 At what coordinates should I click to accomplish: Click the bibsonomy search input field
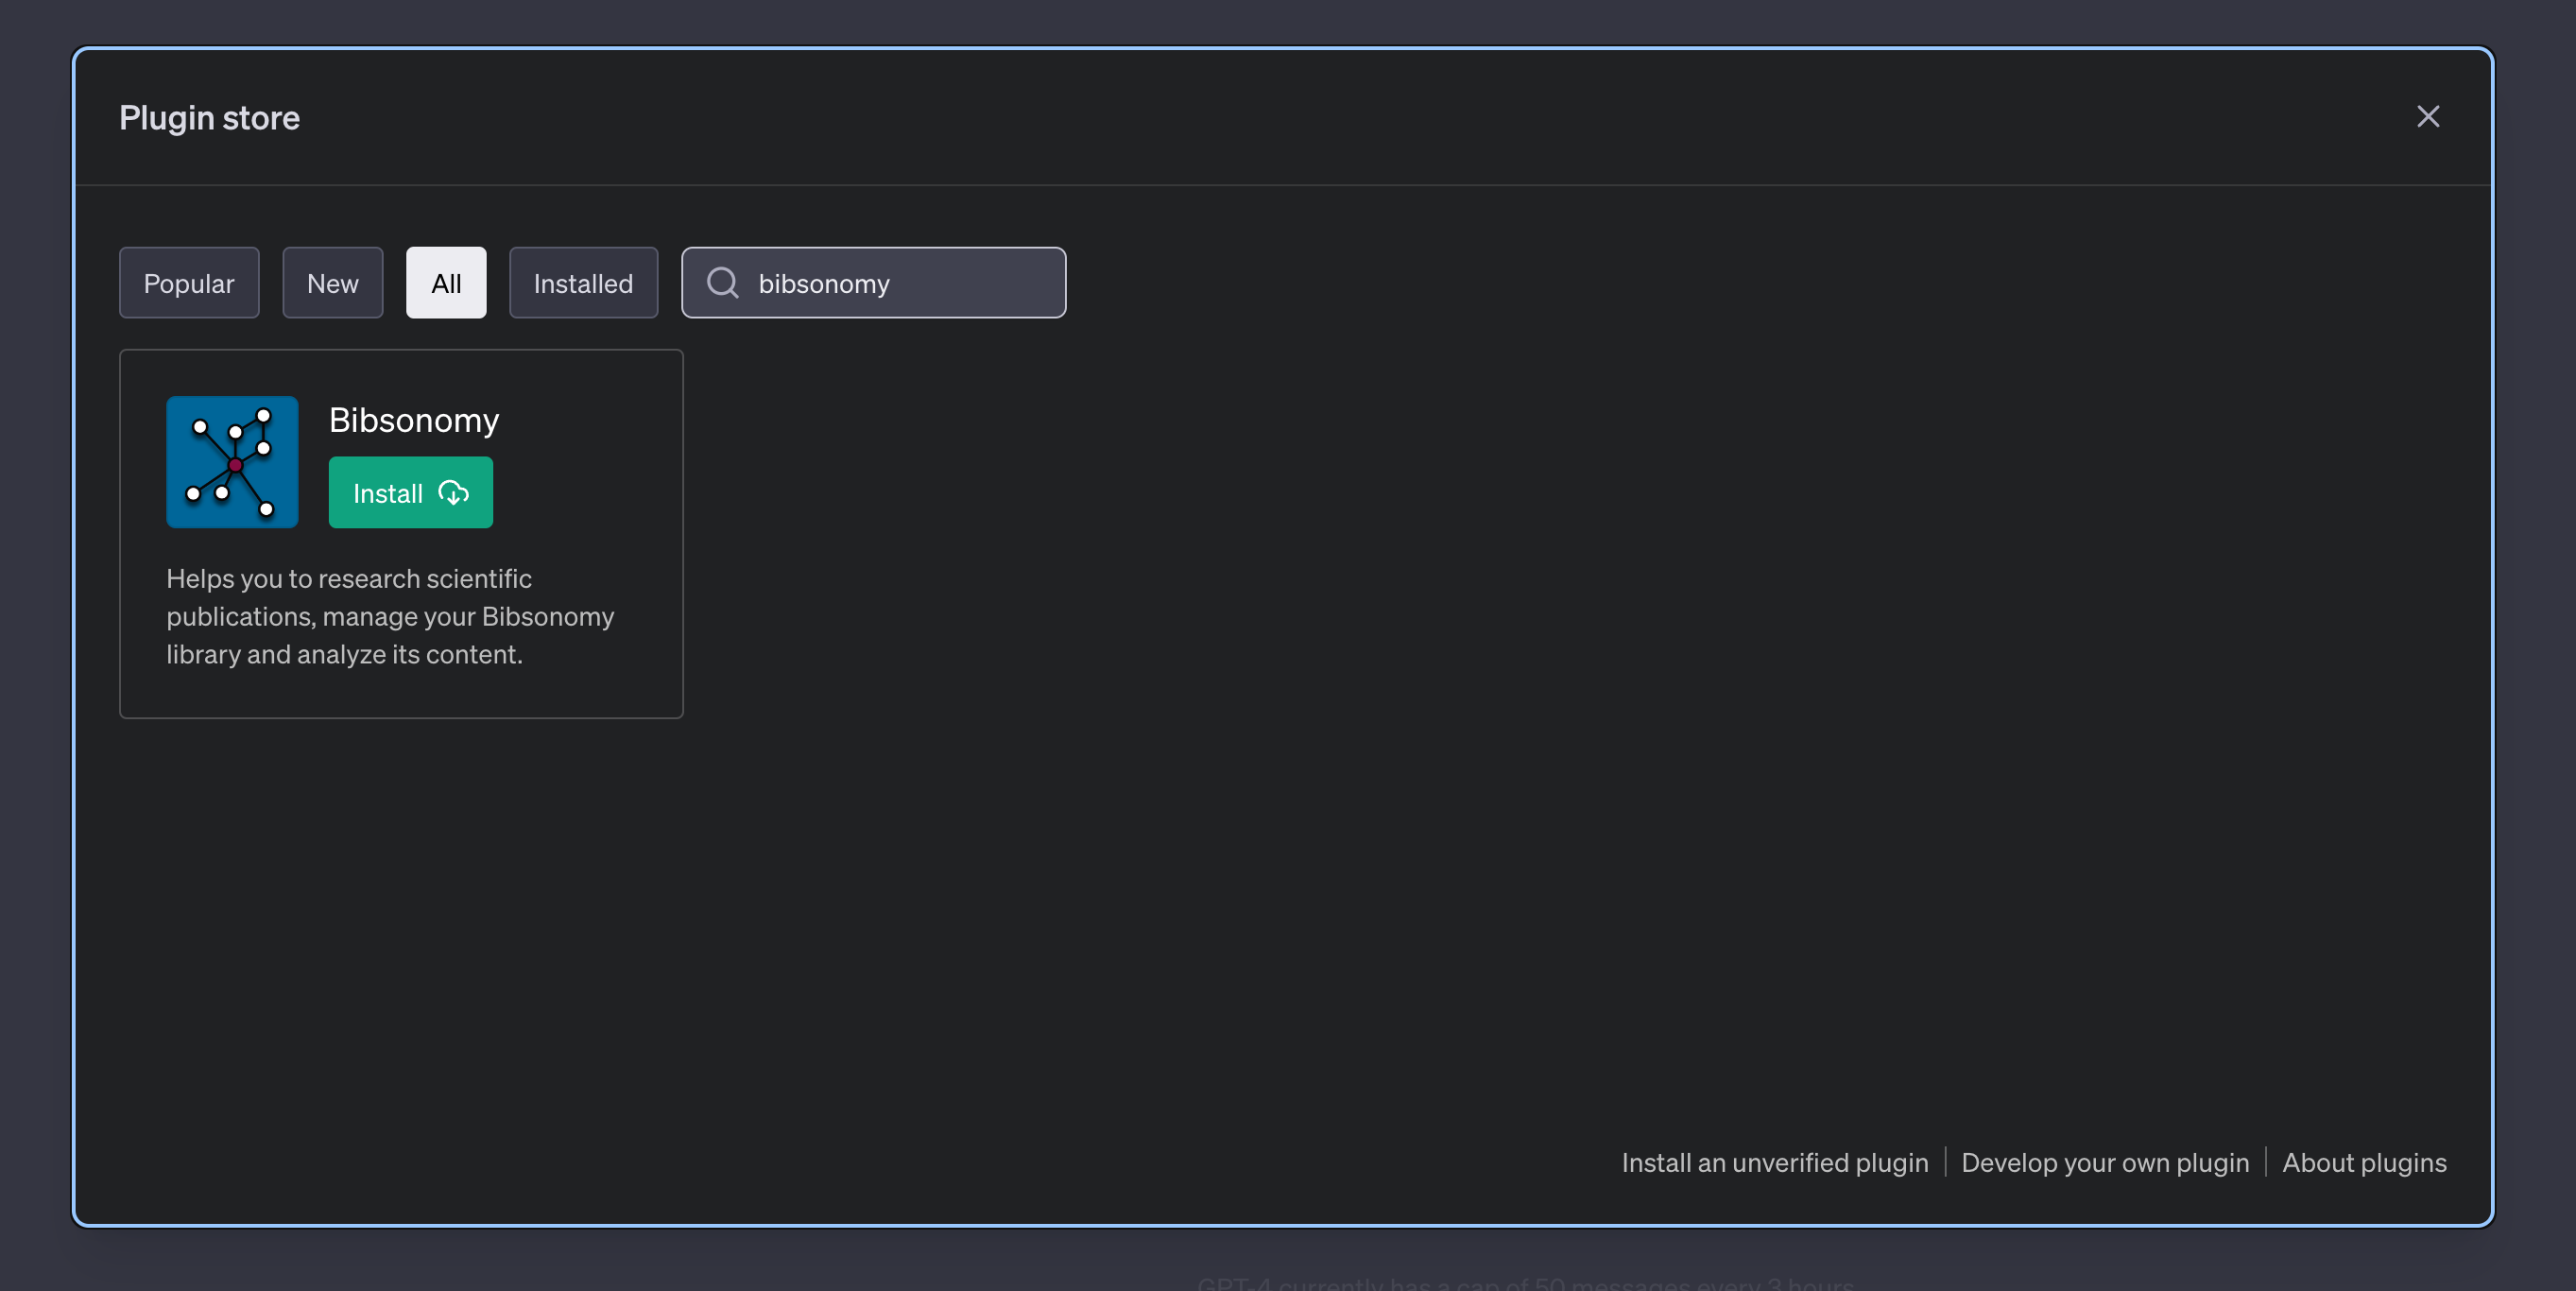(x=873, y=282)
